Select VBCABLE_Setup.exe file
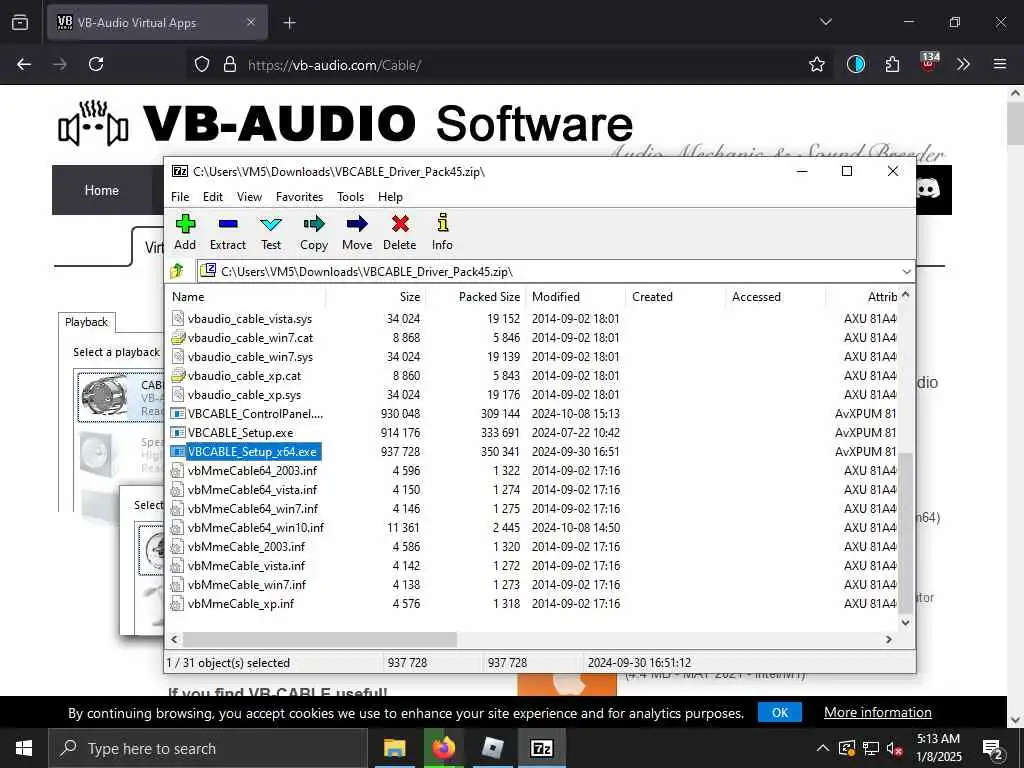The width and height of the screenshot is (1024, 768). click(x=240, y=432)
